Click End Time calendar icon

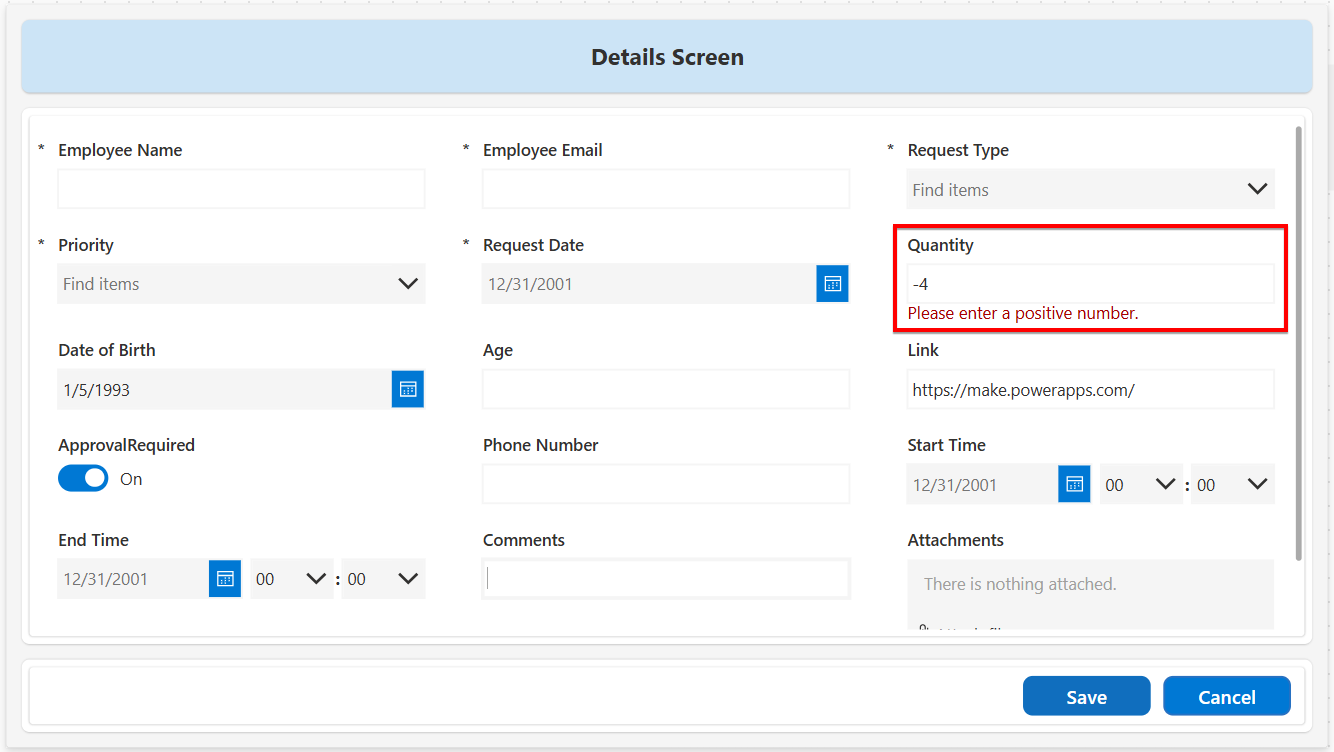tap(225, 579)
